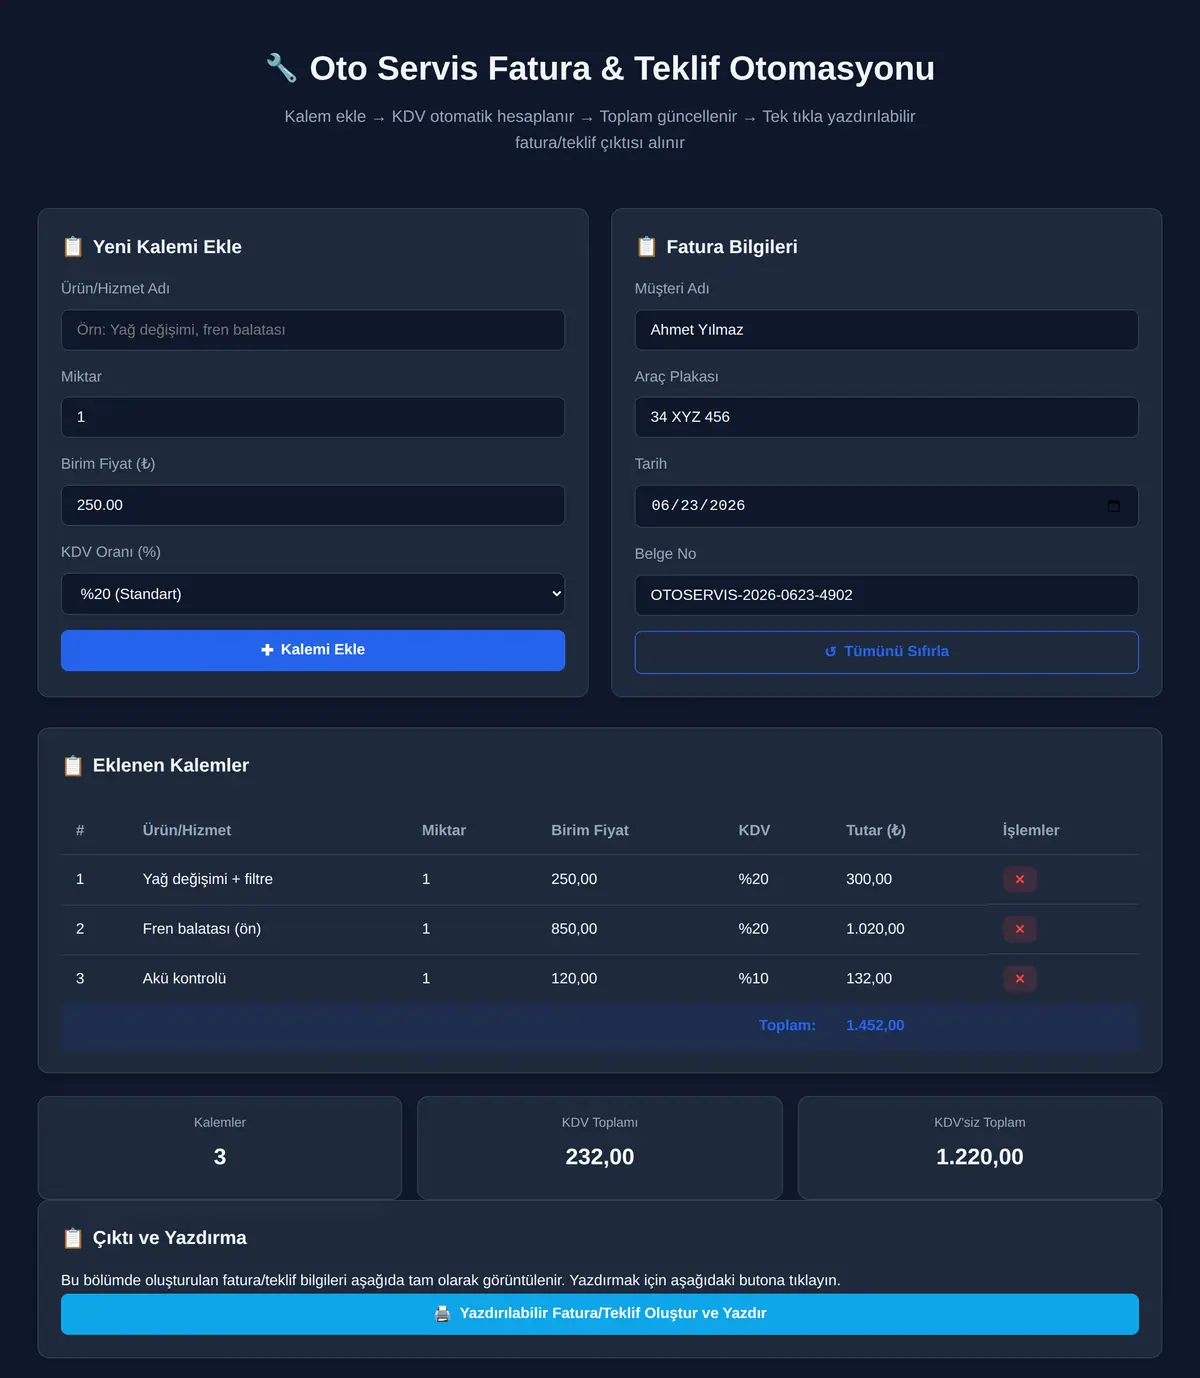Viewport: 1200px width, 1378px height.
Task: Click the Ürün/Hizmet column header
Action: tap(187, 830)
